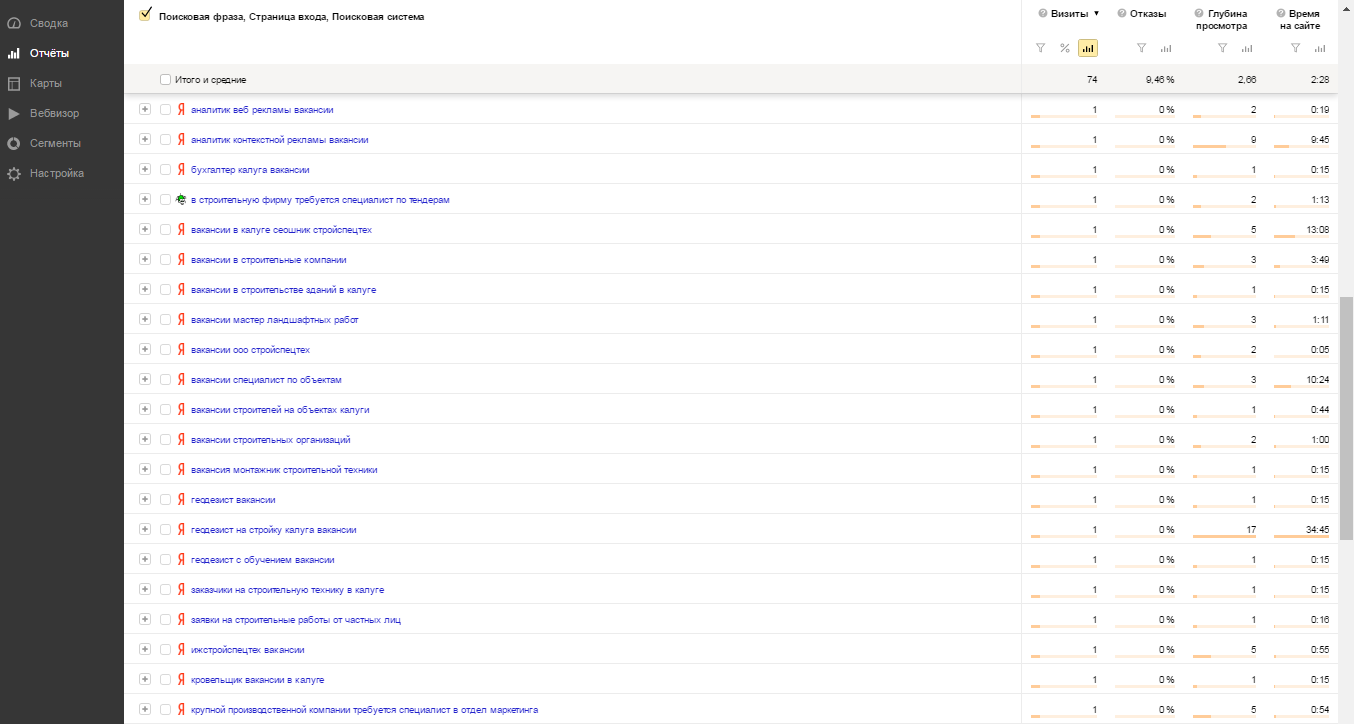Go to the Карты section
1354x724 pixels.
pyautogui.click(x=46, y=83)
